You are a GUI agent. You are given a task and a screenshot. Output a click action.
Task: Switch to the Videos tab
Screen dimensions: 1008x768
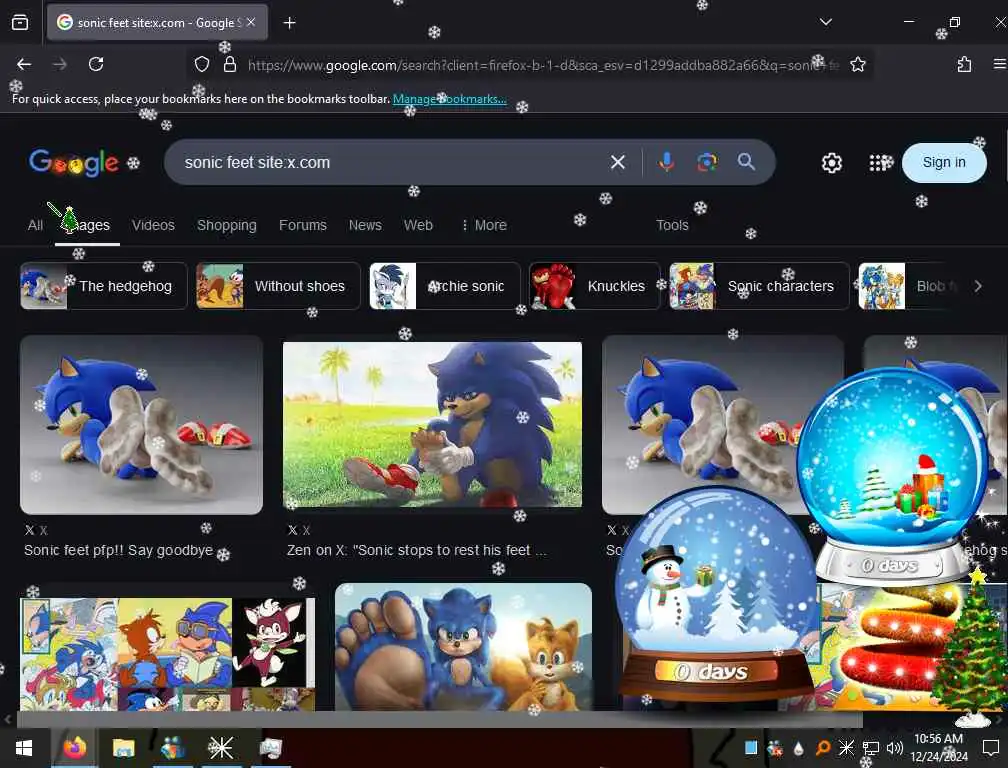(x=153, y=225)
